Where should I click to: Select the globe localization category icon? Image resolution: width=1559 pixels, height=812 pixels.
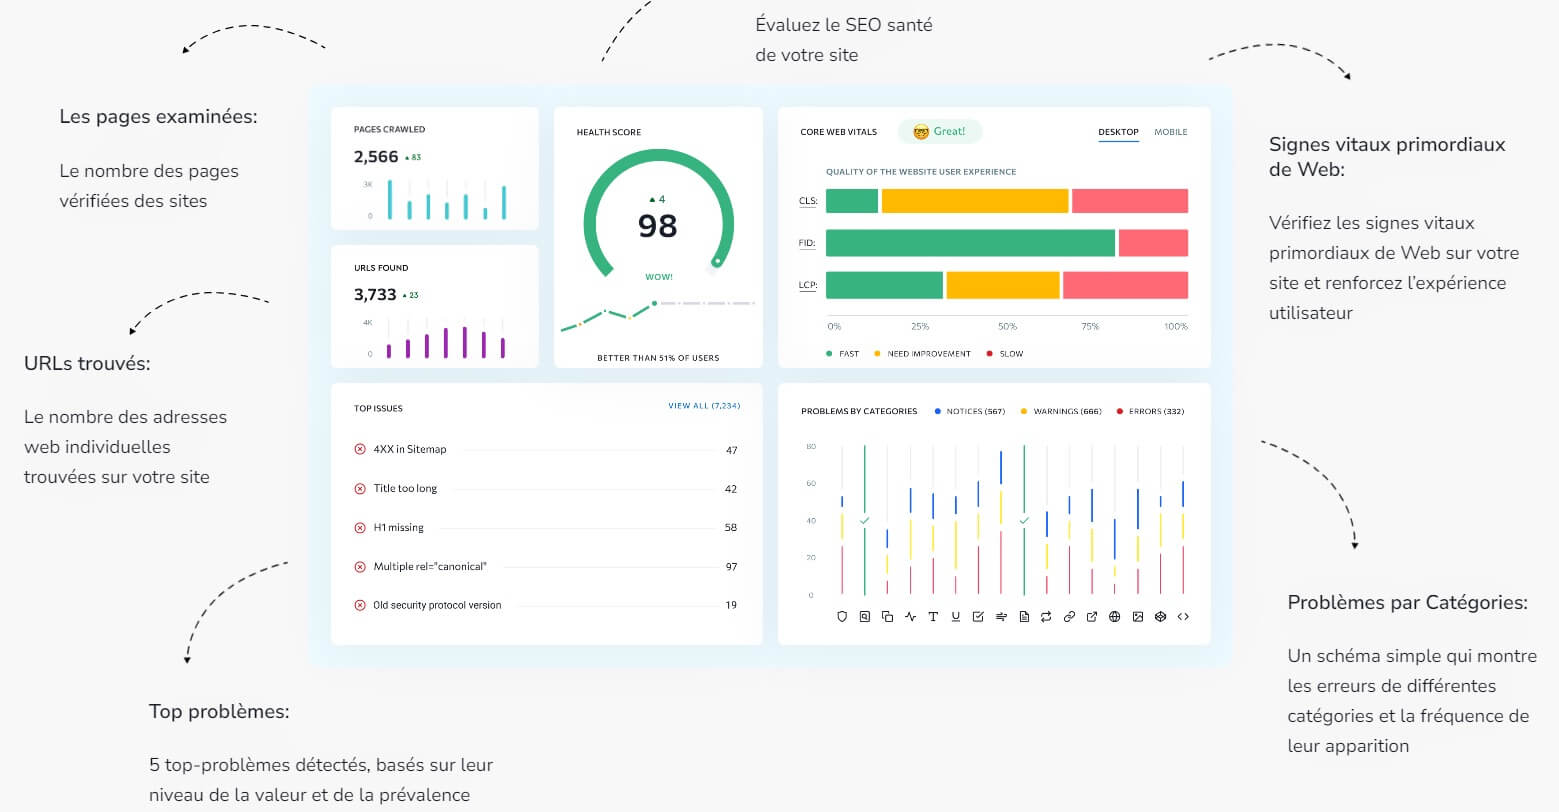coord(1115,617)
